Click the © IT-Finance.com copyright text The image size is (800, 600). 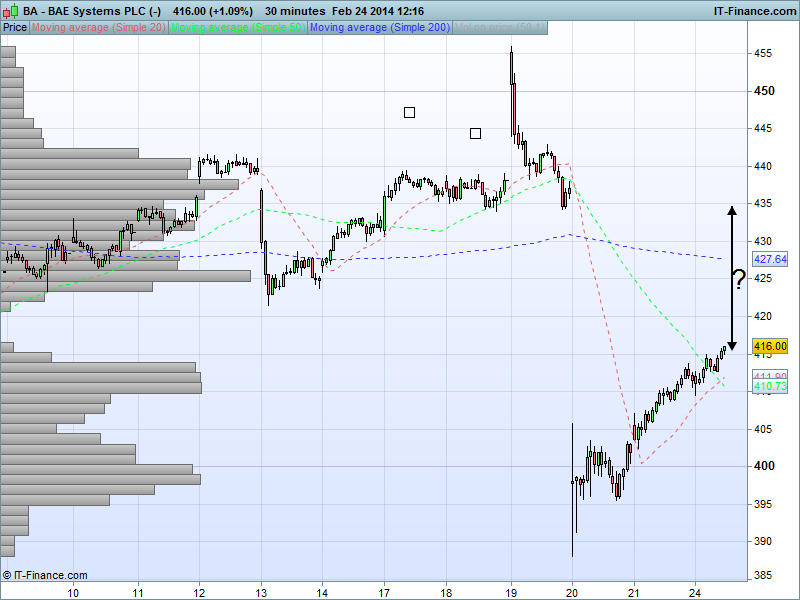[x=45, y=575]
